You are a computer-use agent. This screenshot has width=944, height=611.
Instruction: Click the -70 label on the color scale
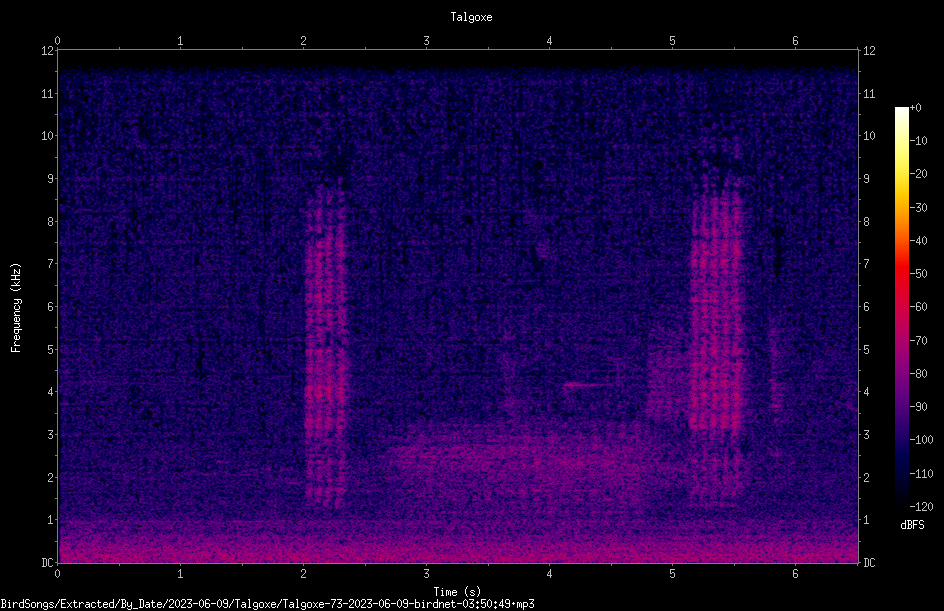918,341
